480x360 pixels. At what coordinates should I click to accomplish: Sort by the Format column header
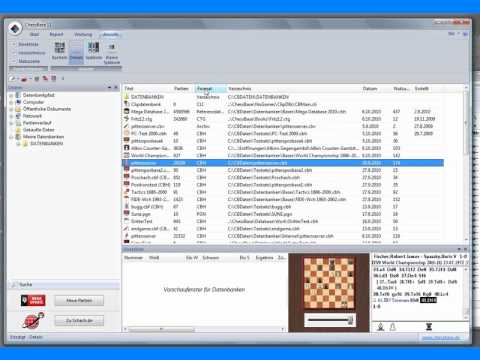click(211, 89)
